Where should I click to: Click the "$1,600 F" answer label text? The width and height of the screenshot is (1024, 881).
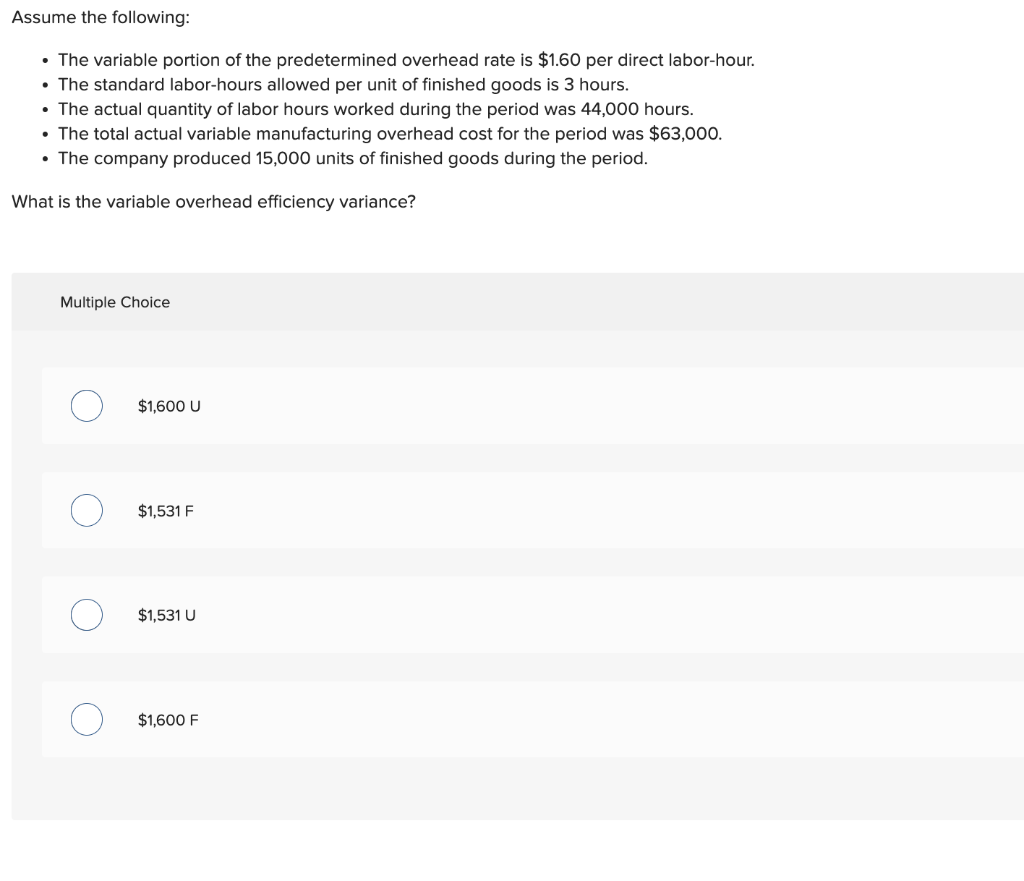[x=168, y=720]
